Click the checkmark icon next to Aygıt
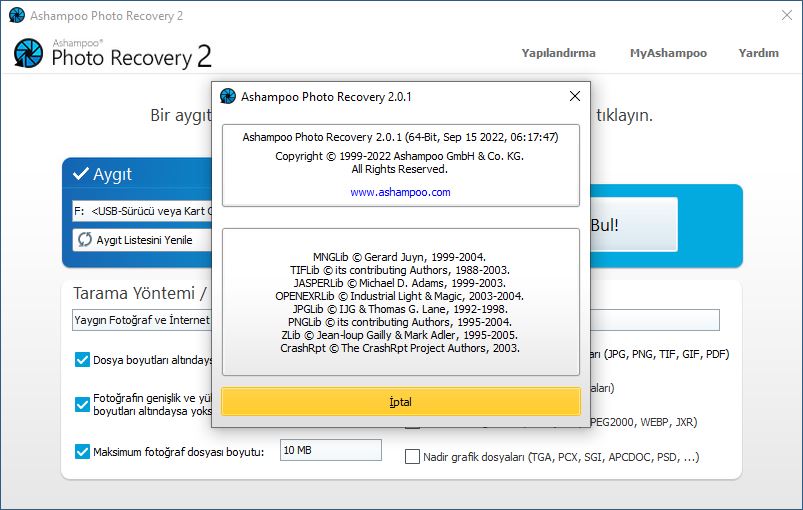The image size is (803, 510). (x=81, y=174)
